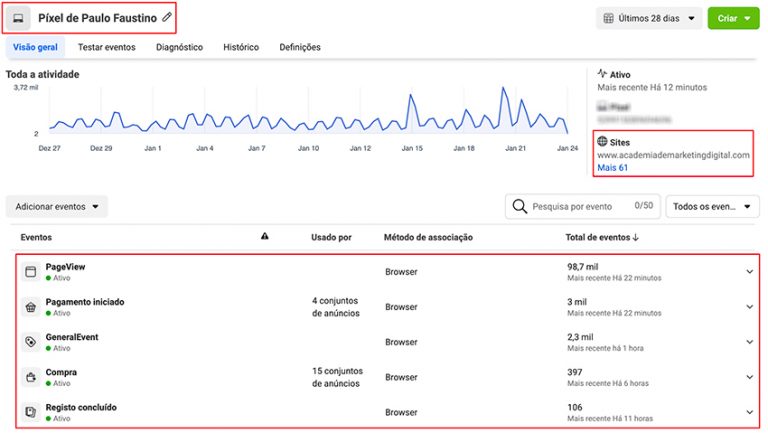Click the Método de associação column header

(428, 237)
